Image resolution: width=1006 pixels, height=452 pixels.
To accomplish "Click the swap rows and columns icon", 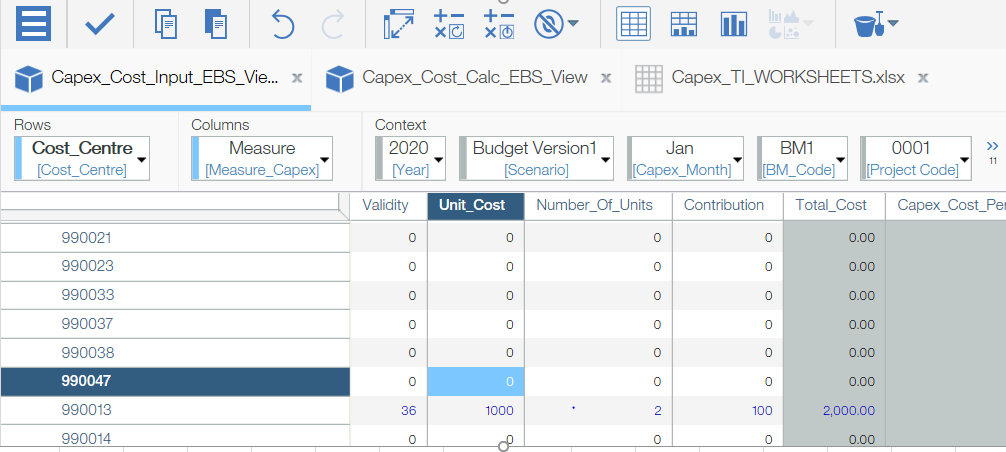I will click(x=399, y=24).
